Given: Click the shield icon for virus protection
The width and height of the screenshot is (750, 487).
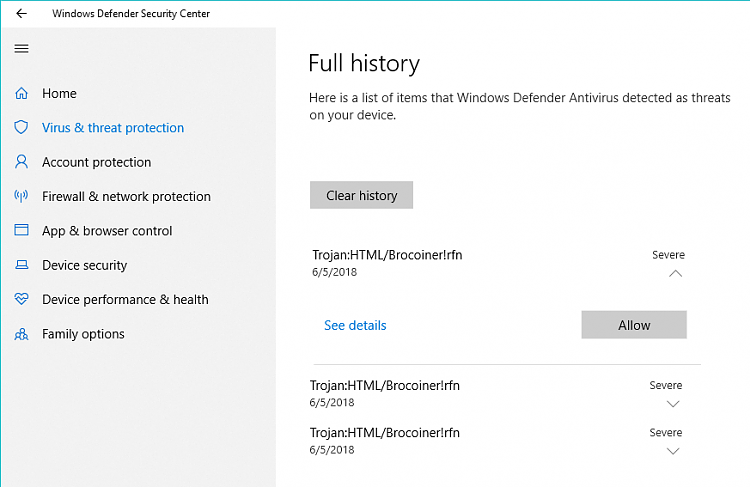Looking at the screenshot, I should [x=21, y=127].
